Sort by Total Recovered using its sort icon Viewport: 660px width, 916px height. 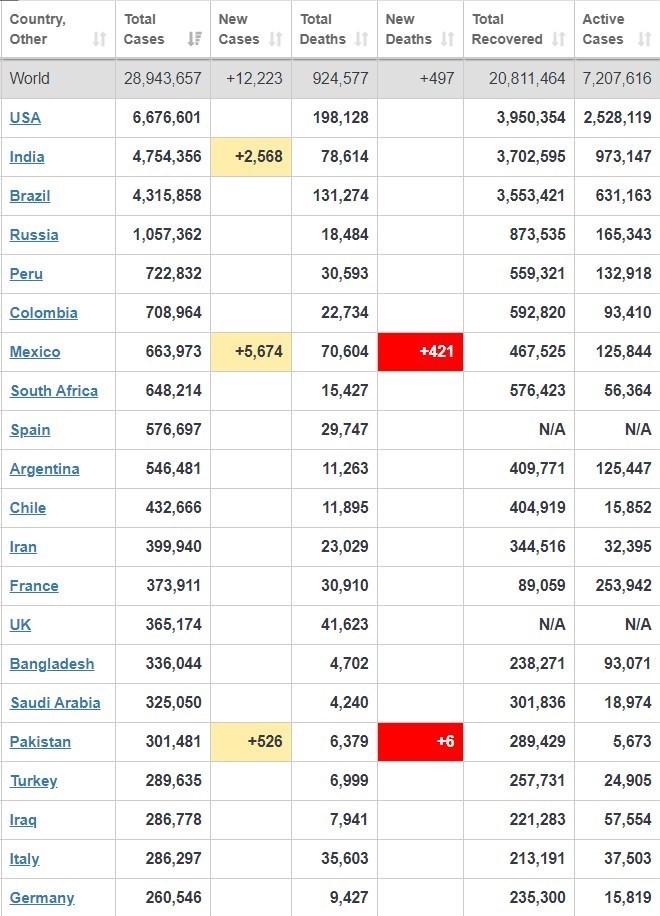coord(558,39)
